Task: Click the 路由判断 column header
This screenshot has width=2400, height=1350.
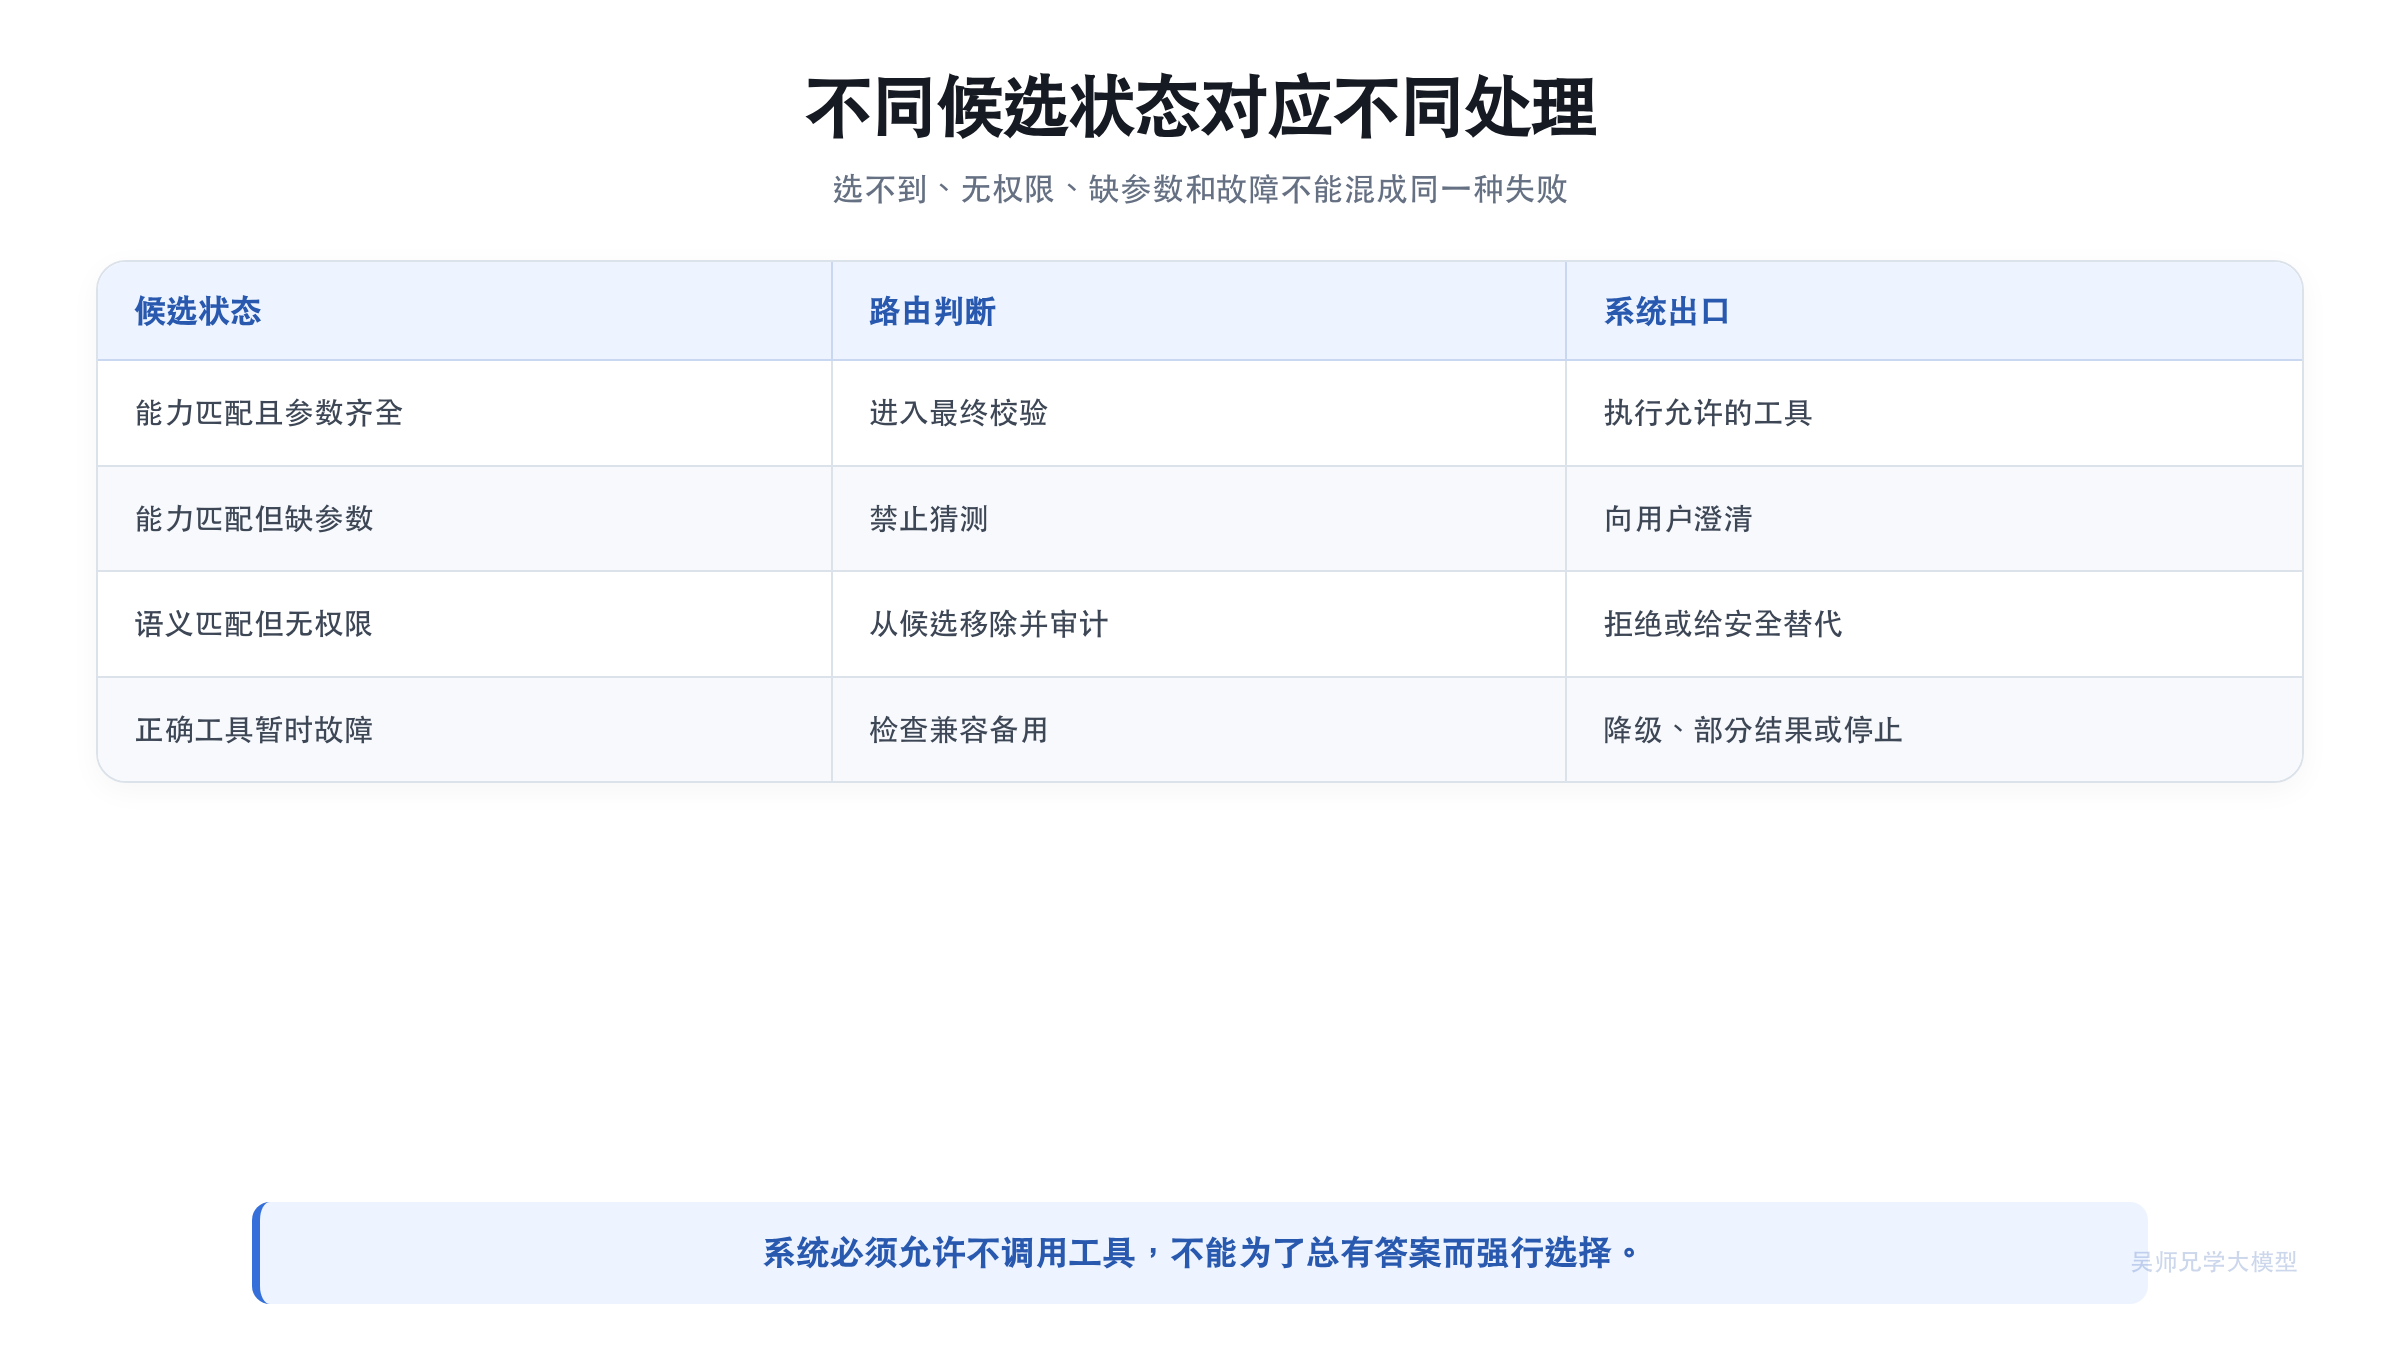Action: pos(1199,311)
